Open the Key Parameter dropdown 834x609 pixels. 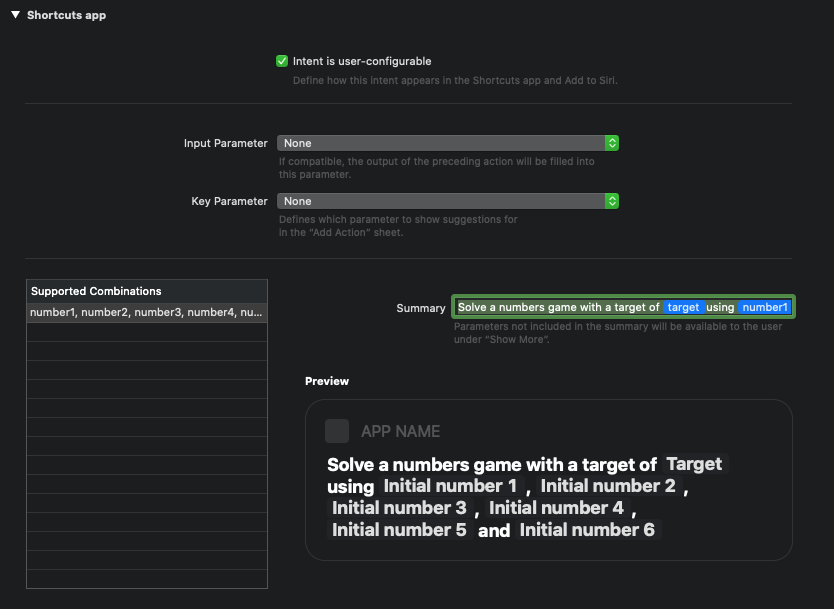click(440, 201)
